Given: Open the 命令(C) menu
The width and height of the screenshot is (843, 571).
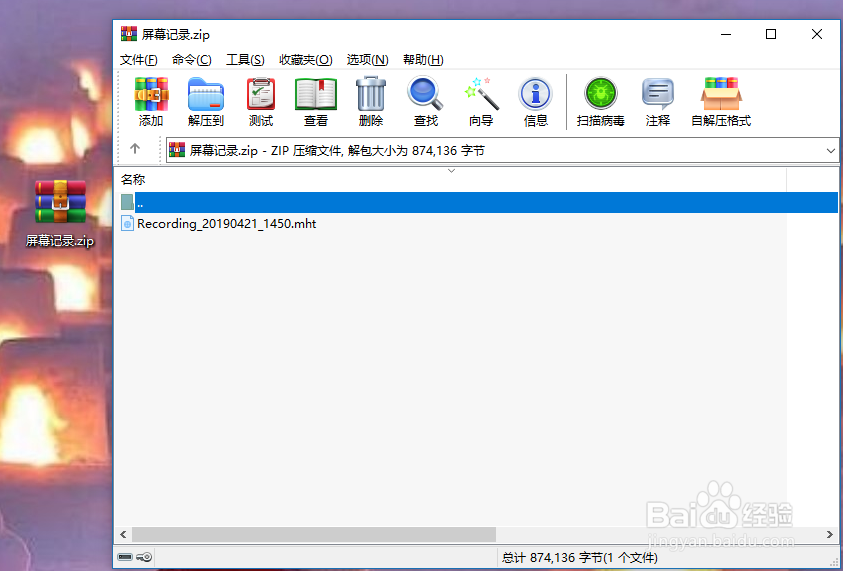Looking at the screenshot, I should [191, 60].
